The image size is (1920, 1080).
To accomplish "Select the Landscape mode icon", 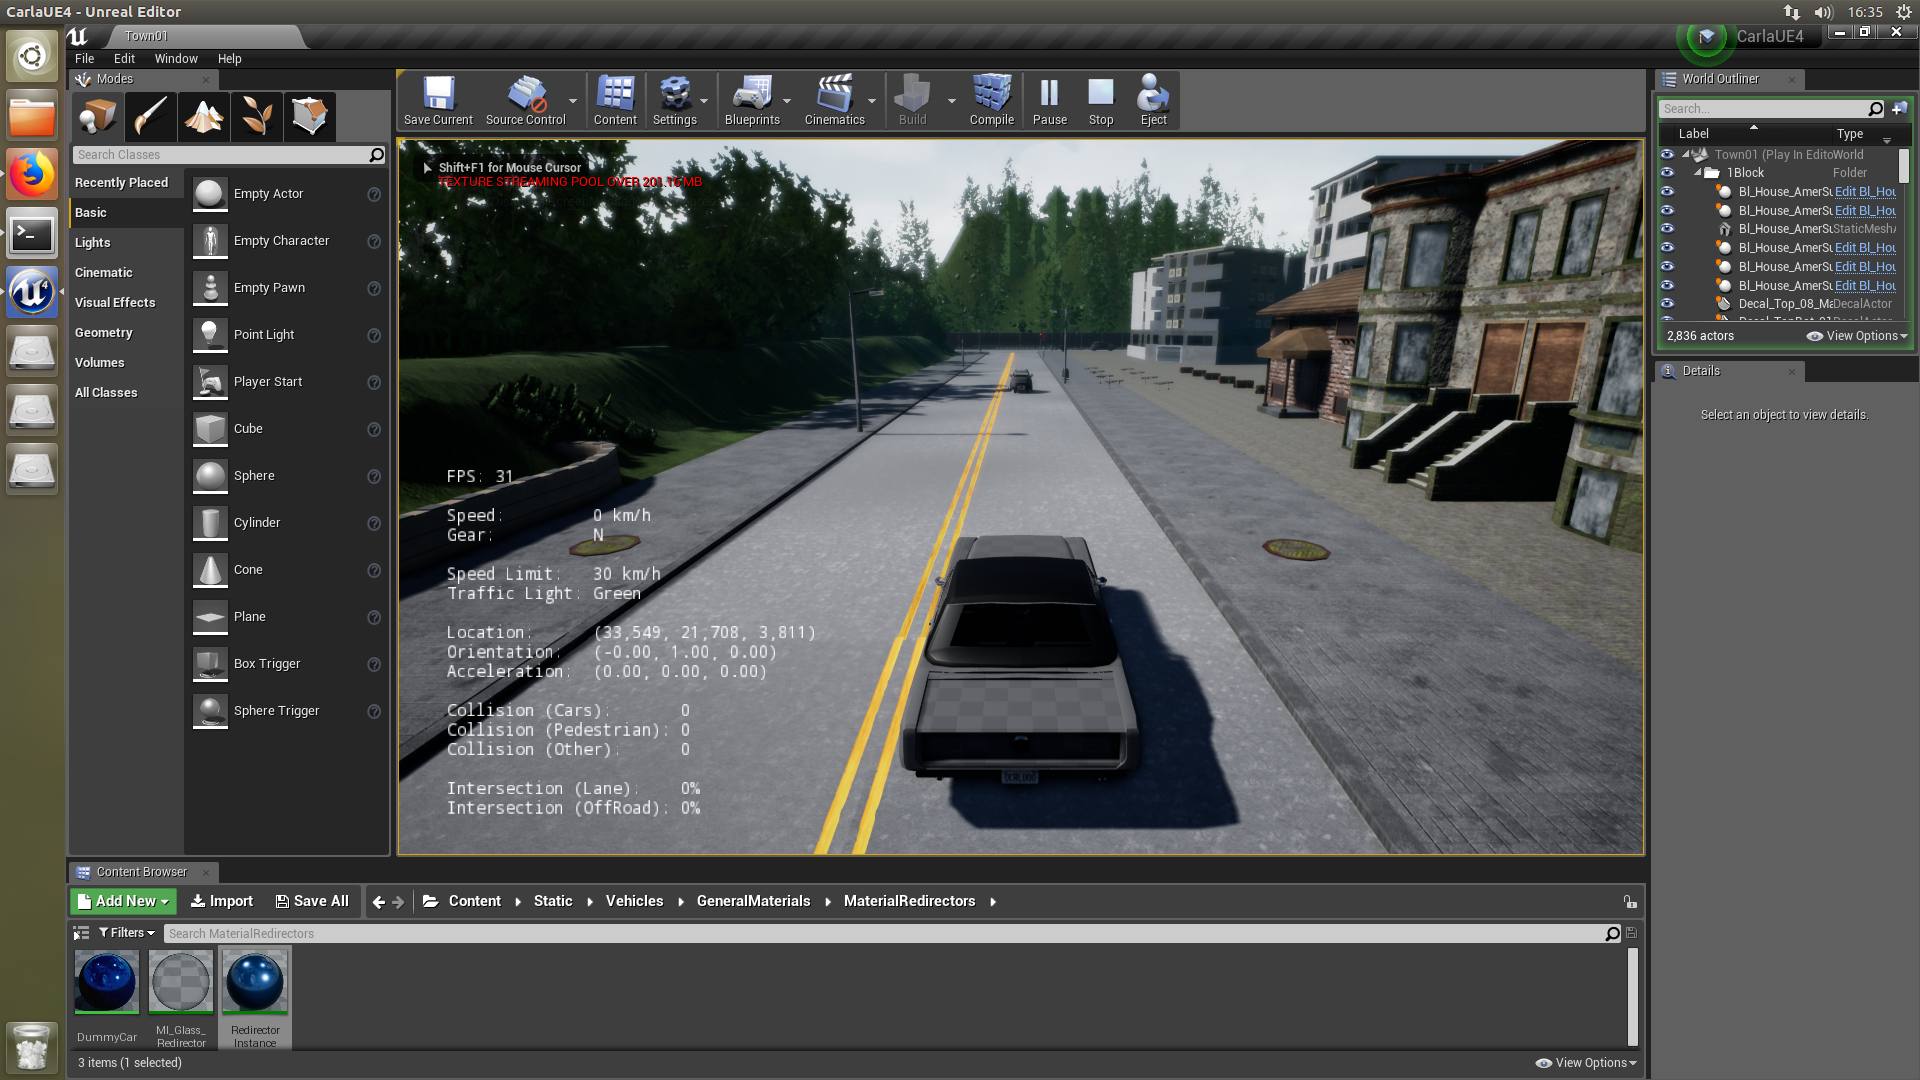I will point(203,117).
